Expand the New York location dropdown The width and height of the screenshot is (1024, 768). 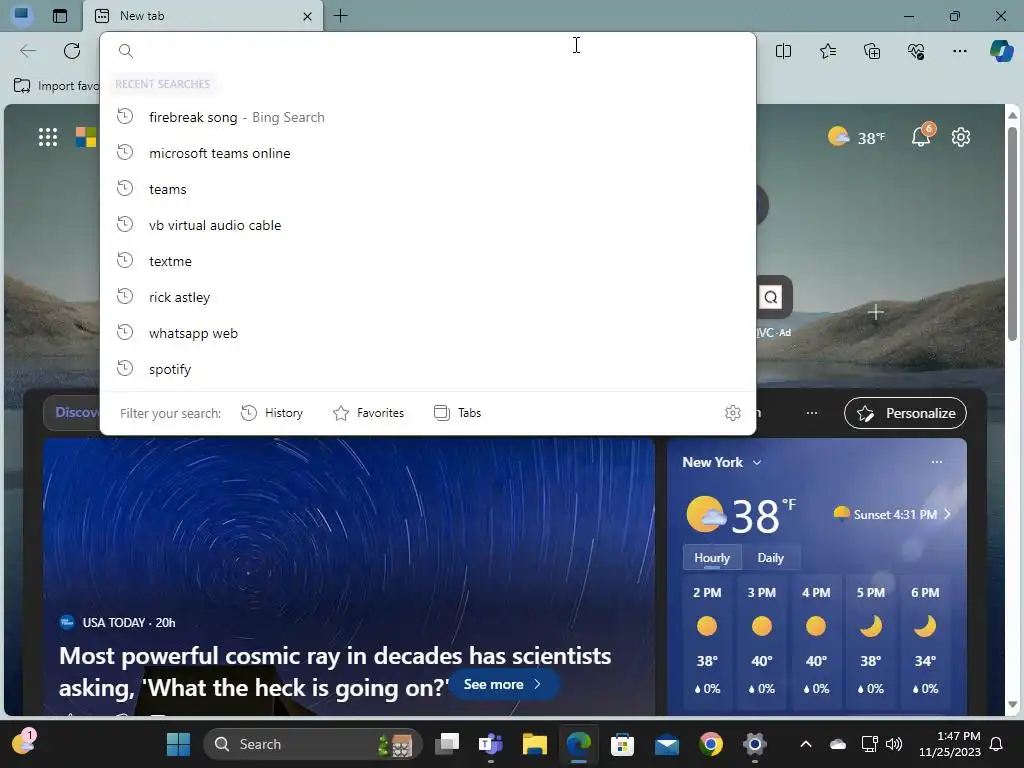[x=722, y=462]
